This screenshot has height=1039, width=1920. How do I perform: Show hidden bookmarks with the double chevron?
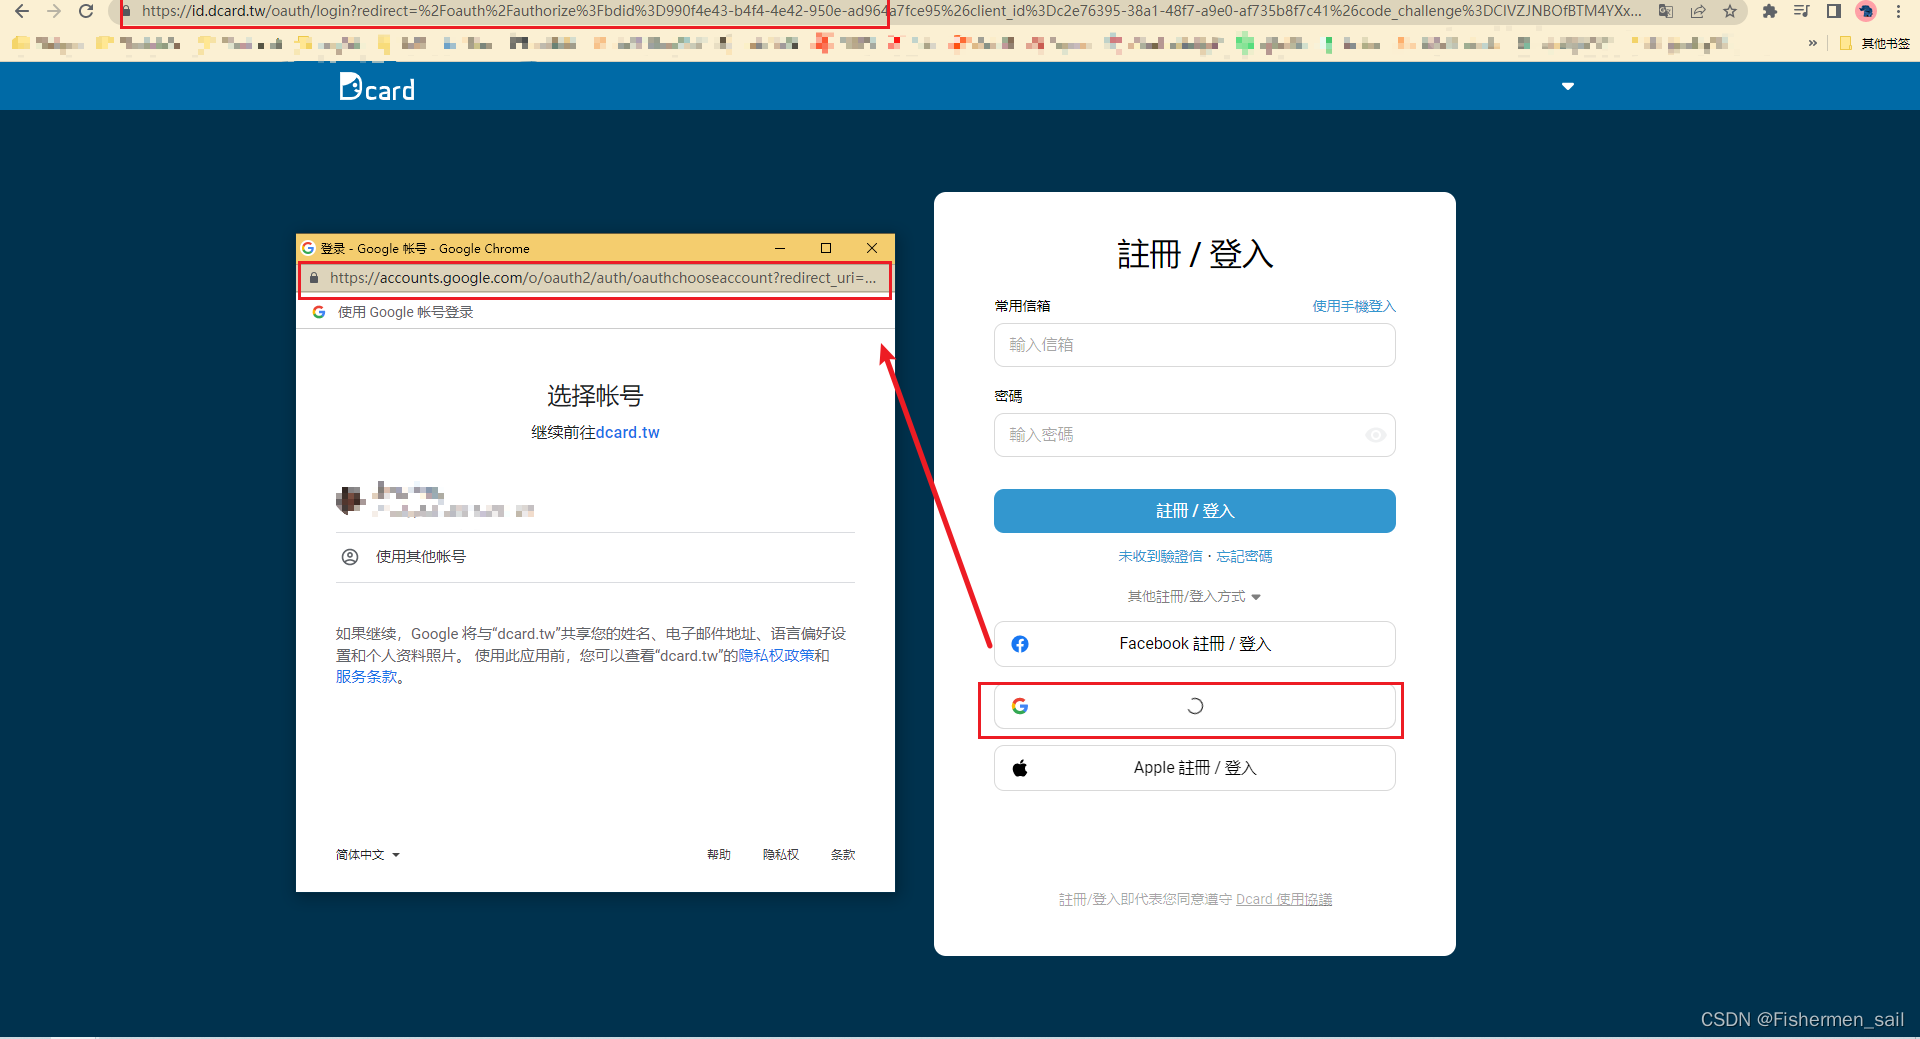(1813, 43)
